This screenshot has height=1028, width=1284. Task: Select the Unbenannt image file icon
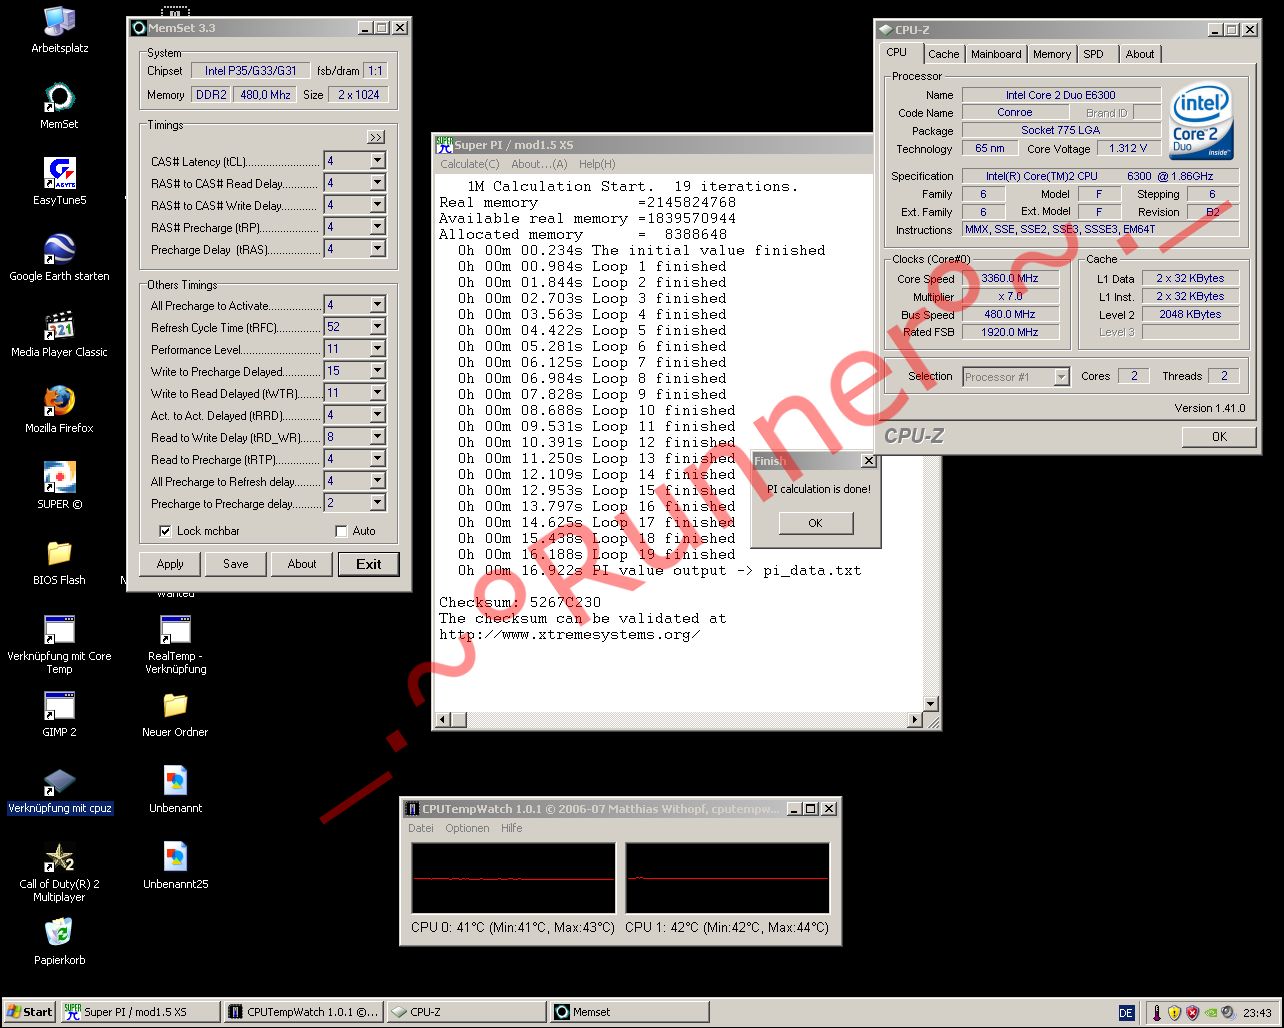point(175,790)
